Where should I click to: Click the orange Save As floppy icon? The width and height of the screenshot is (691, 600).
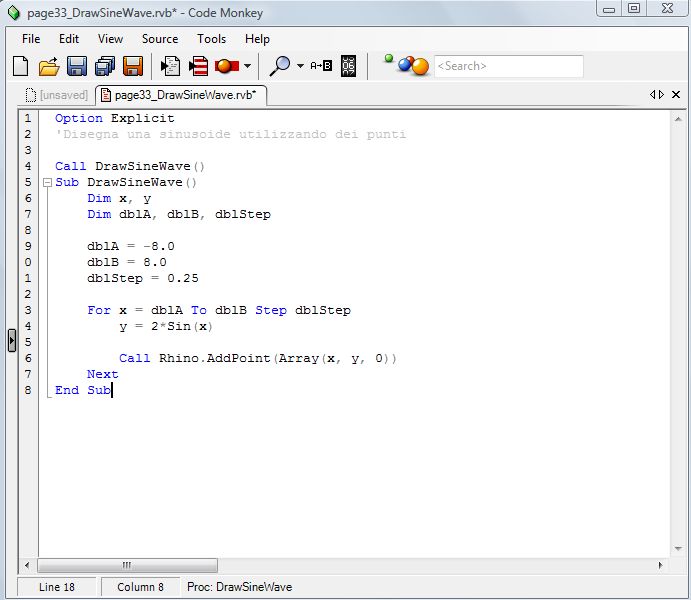(x=133, y=66)
